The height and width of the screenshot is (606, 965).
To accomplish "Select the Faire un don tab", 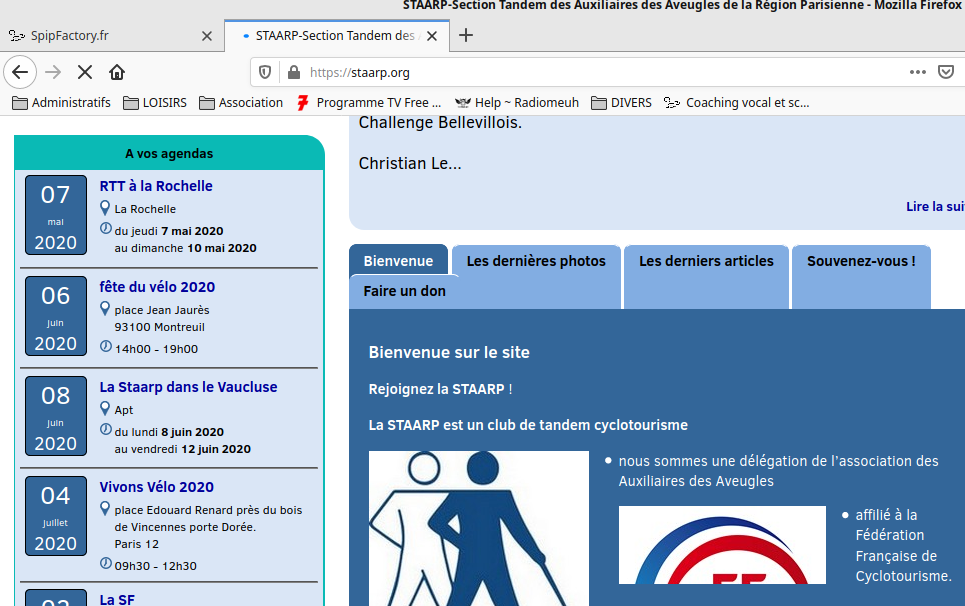I will pyautogui.click(x=404, y=291).
